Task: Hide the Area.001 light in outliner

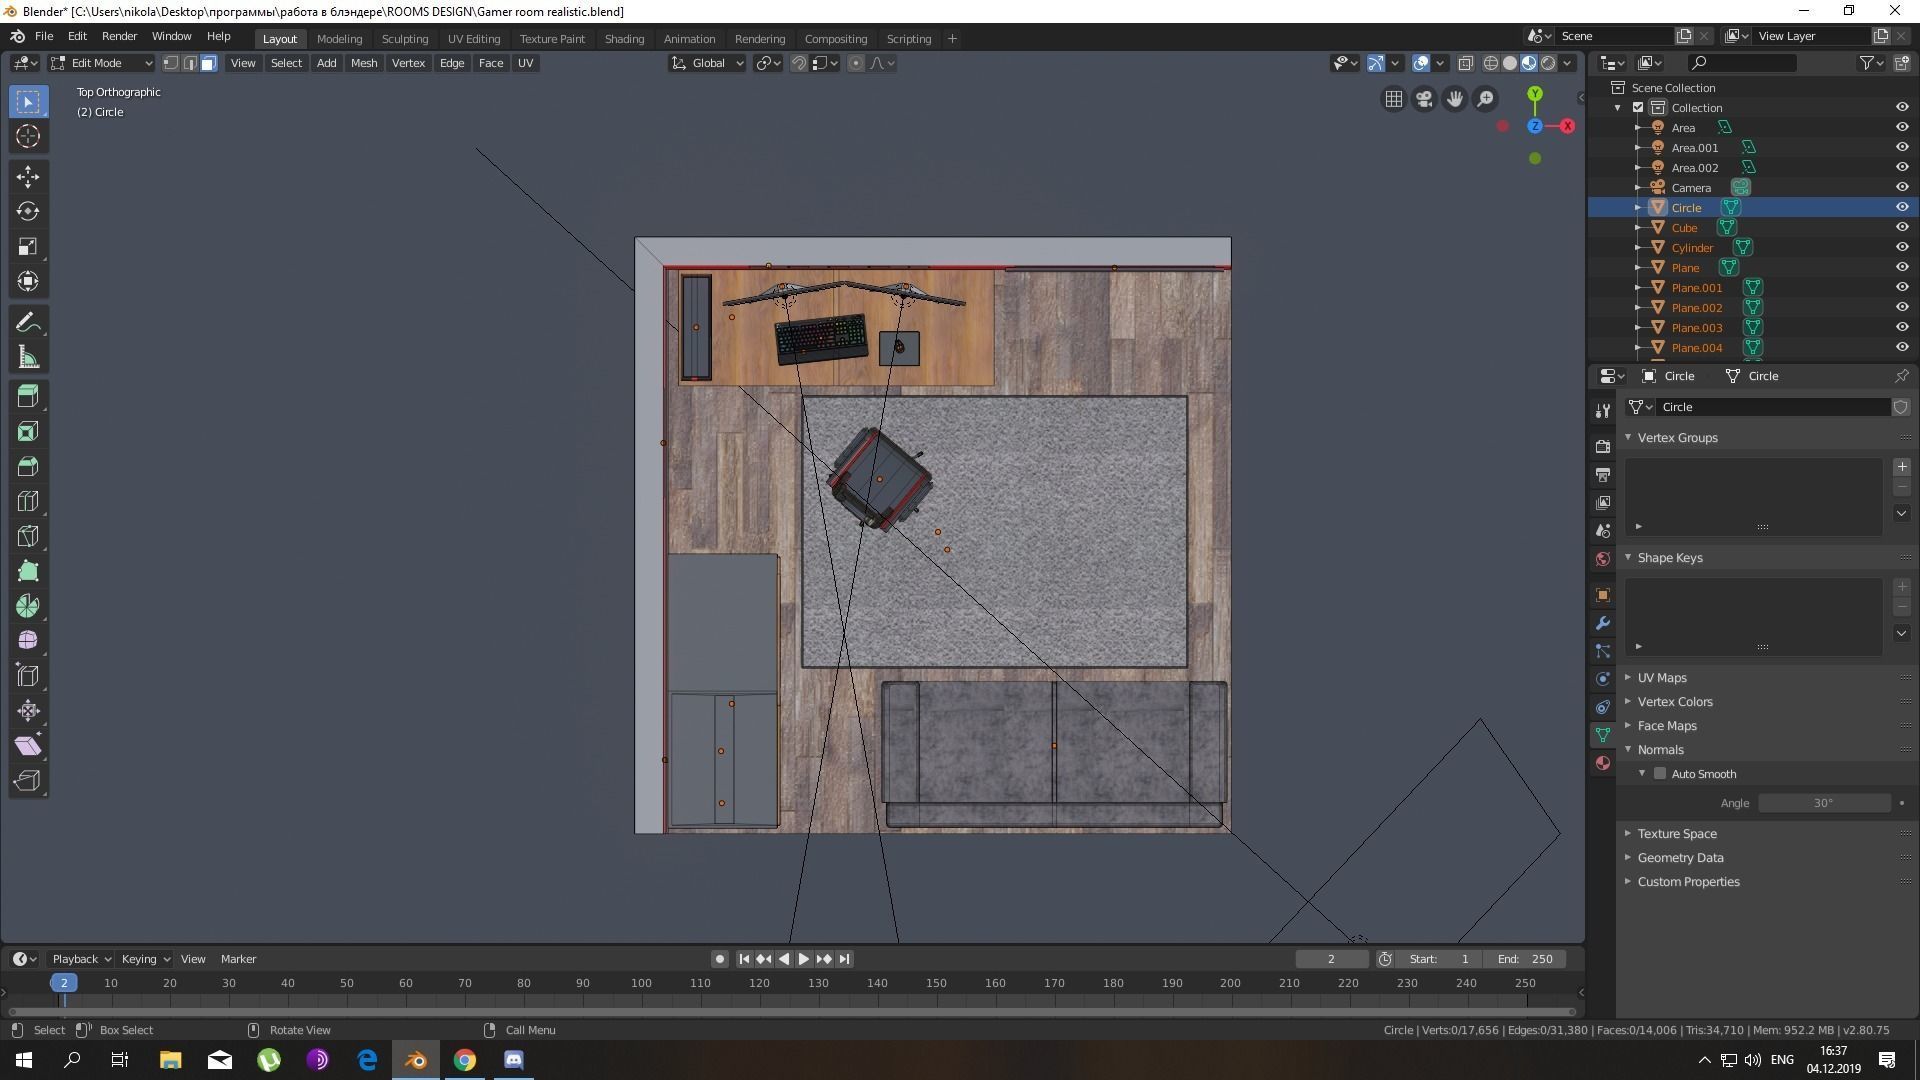Action: [x=1902, y=147]
